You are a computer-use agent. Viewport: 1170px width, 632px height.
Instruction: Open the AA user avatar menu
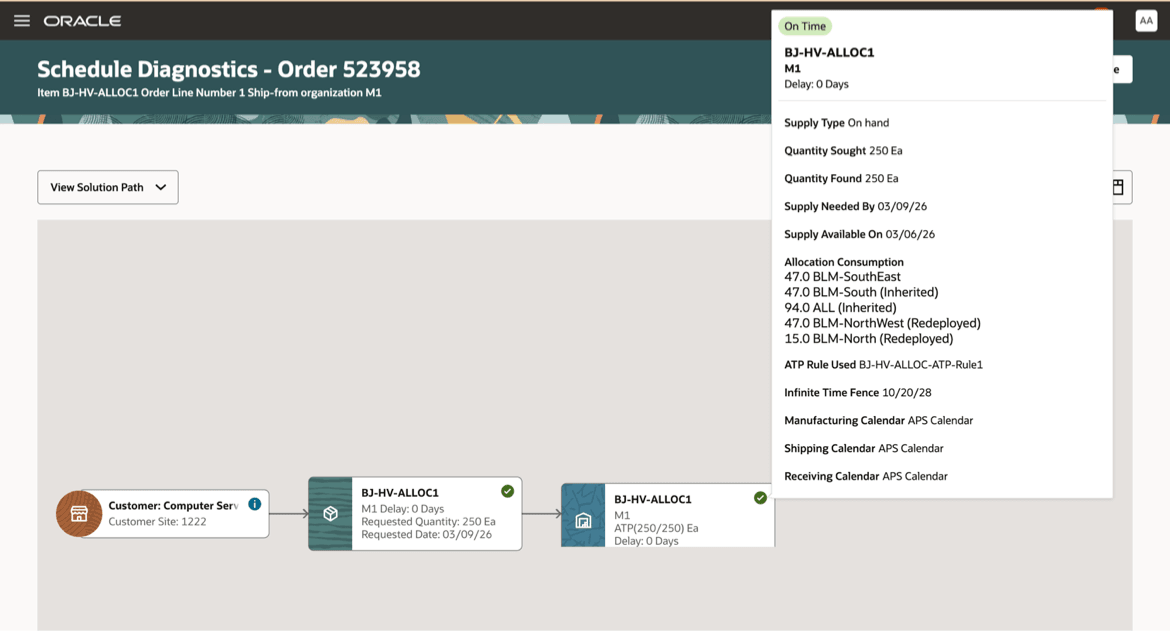click(1146, 21)
